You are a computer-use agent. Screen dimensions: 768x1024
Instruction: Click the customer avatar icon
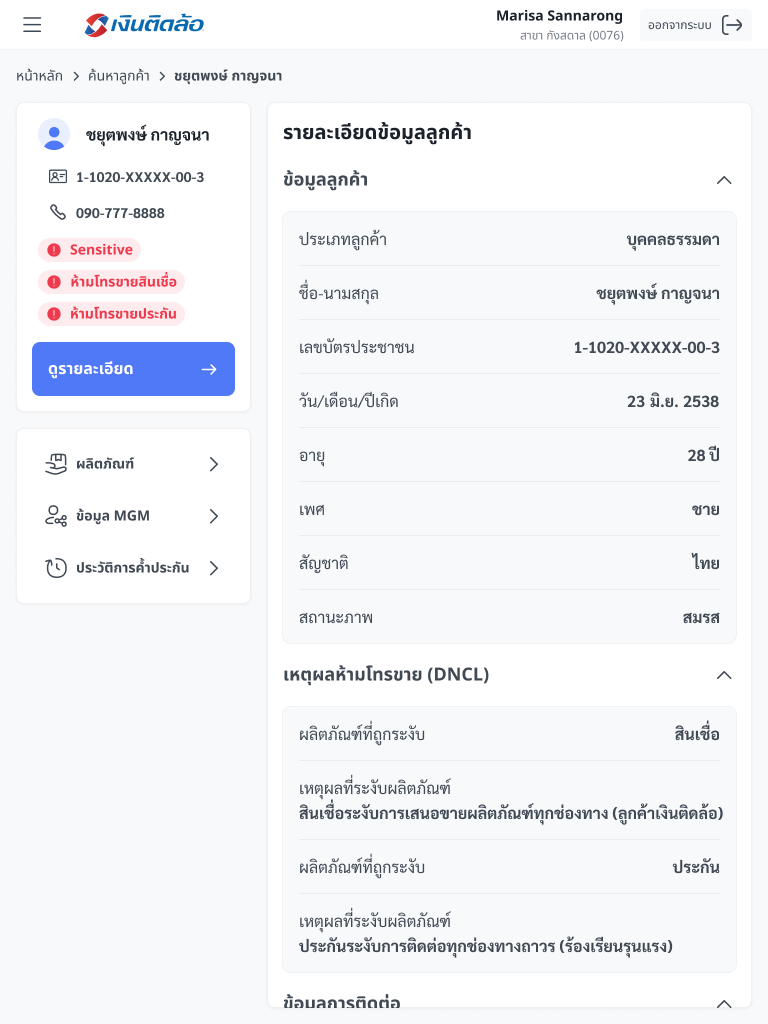tap(54, 134)
